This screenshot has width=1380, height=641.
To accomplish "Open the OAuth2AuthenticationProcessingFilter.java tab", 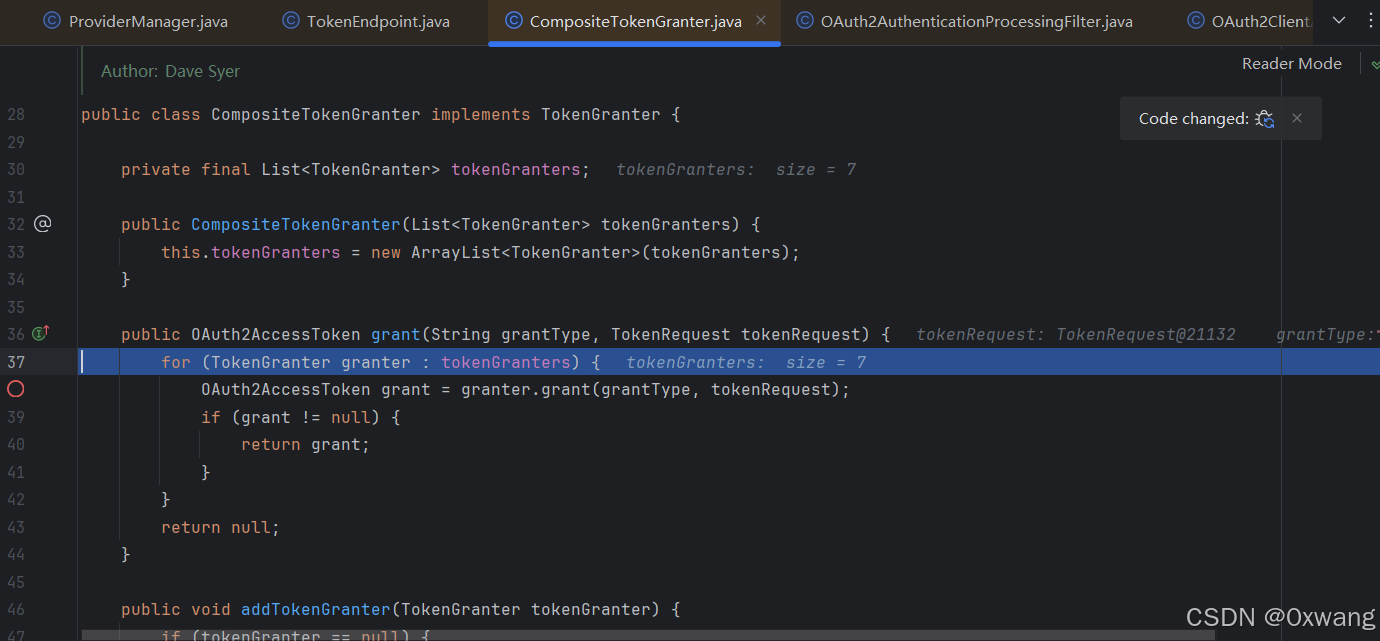I will tap(964, 21).
